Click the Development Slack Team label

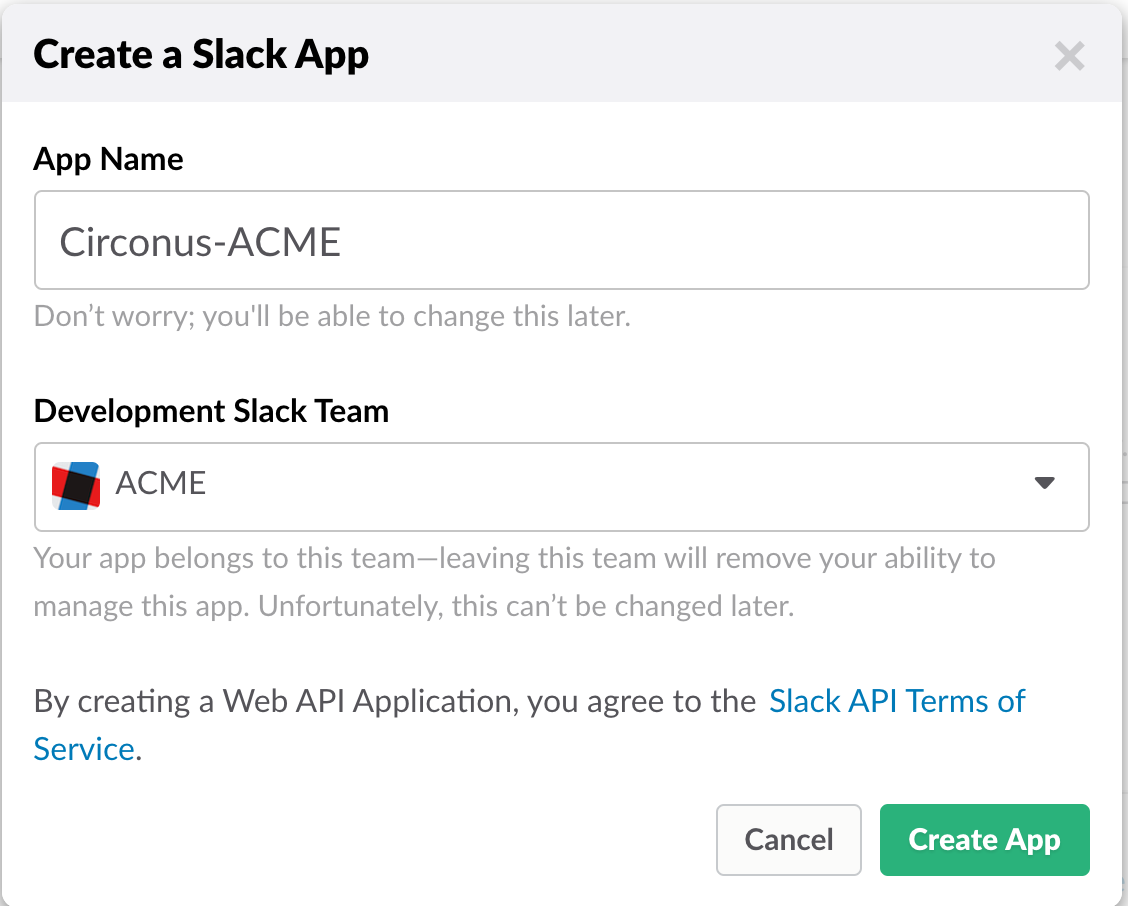coord(211,411)
